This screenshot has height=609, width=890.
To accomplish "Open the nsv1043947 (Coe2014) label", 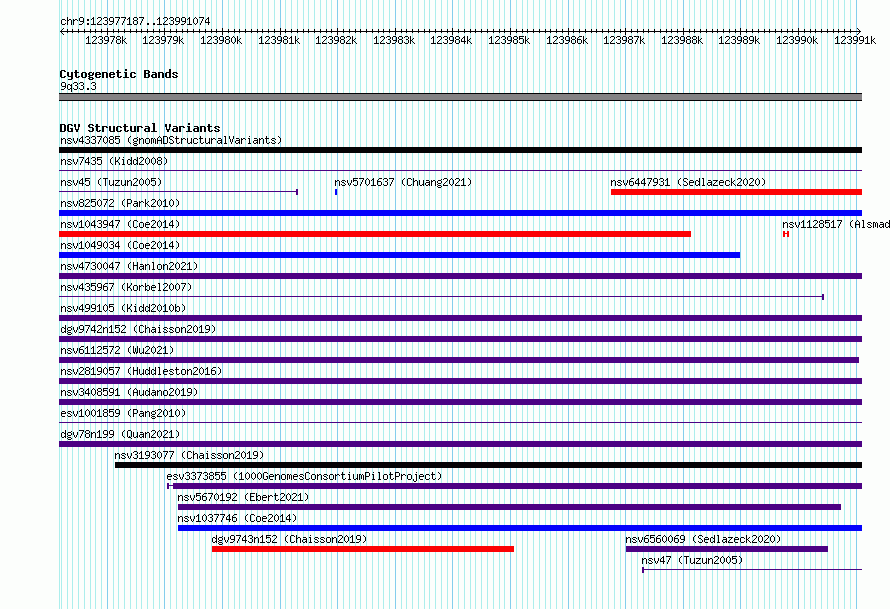I will click(120, 224).
